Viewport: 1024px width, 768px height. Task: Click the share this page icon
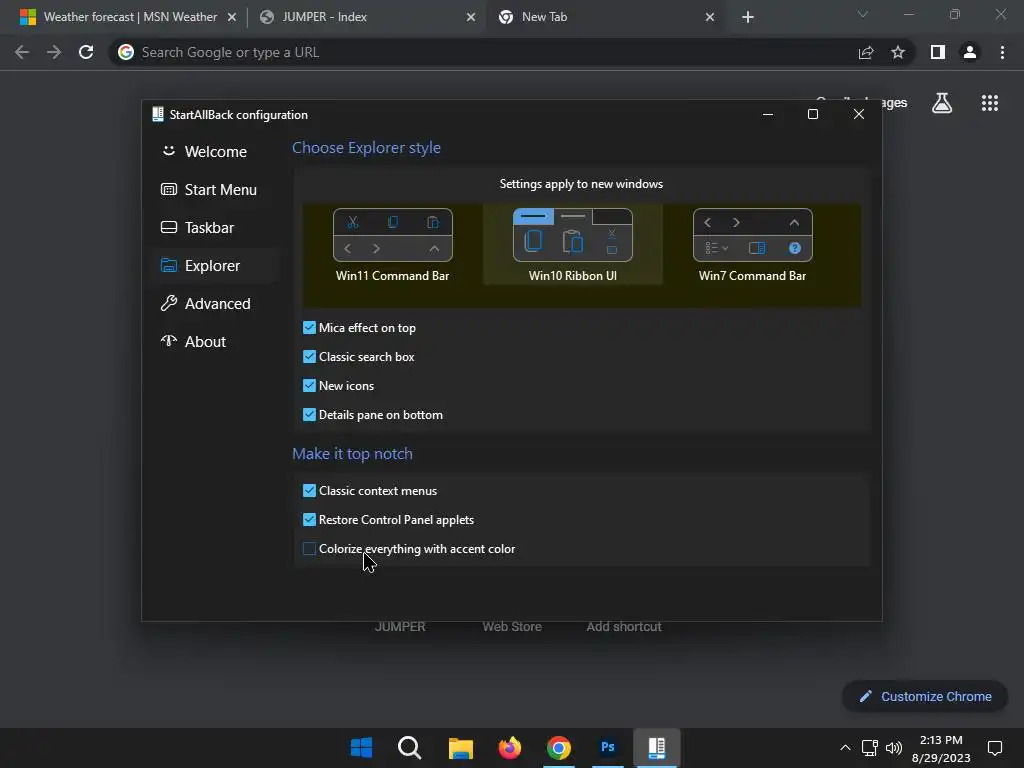pos(866,52)
